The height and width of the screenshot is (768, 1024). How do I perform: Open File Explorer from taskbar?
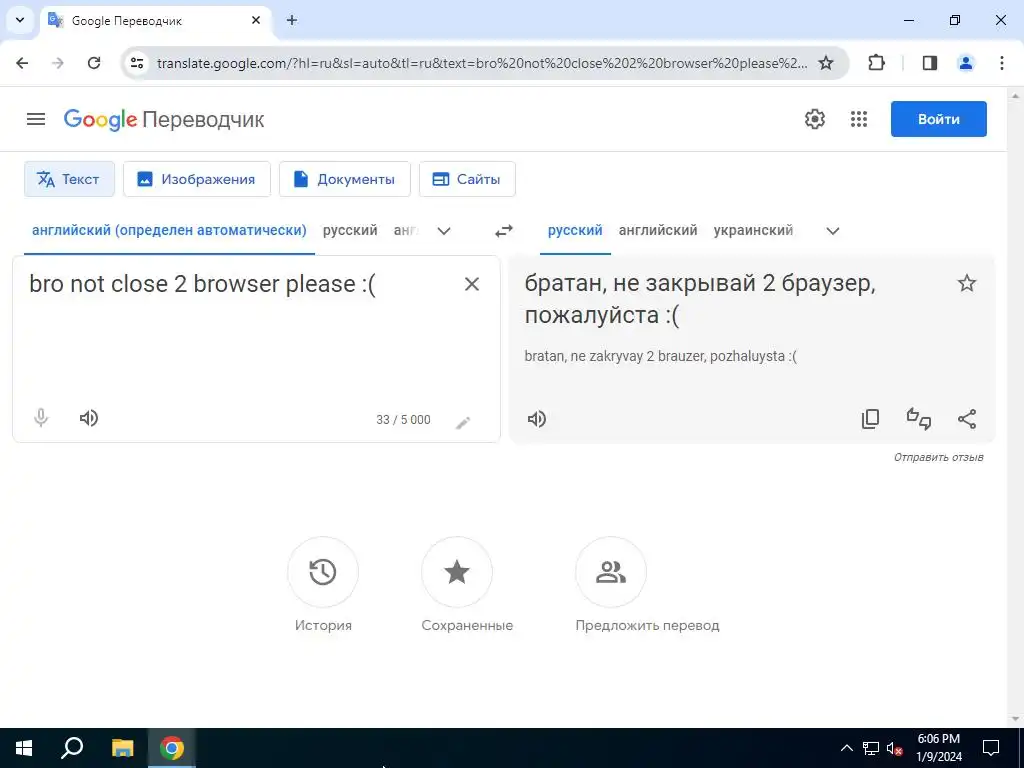pyautogui.click(x=122, y=748)
